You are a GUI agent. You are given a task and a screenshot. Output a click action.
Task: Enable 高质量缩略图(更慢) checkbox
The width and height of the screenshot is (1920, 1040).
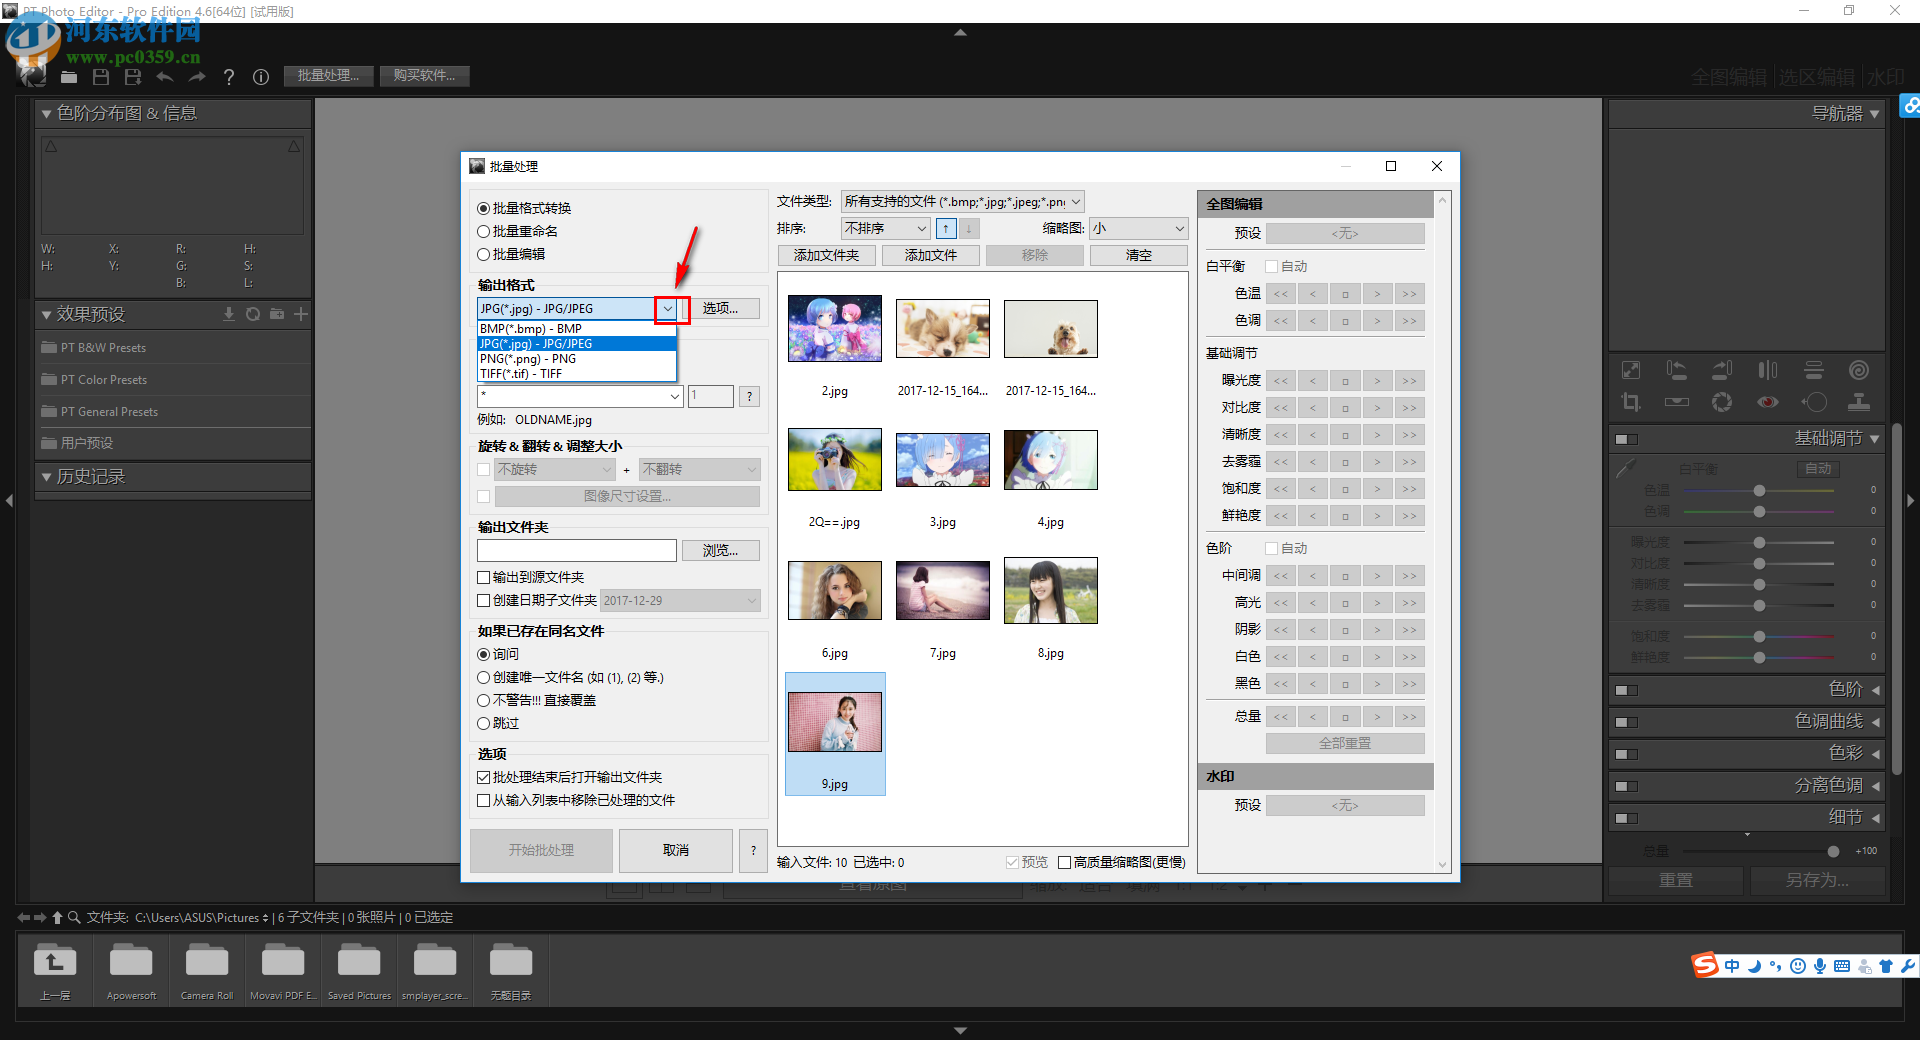[x=1064, y=862]
